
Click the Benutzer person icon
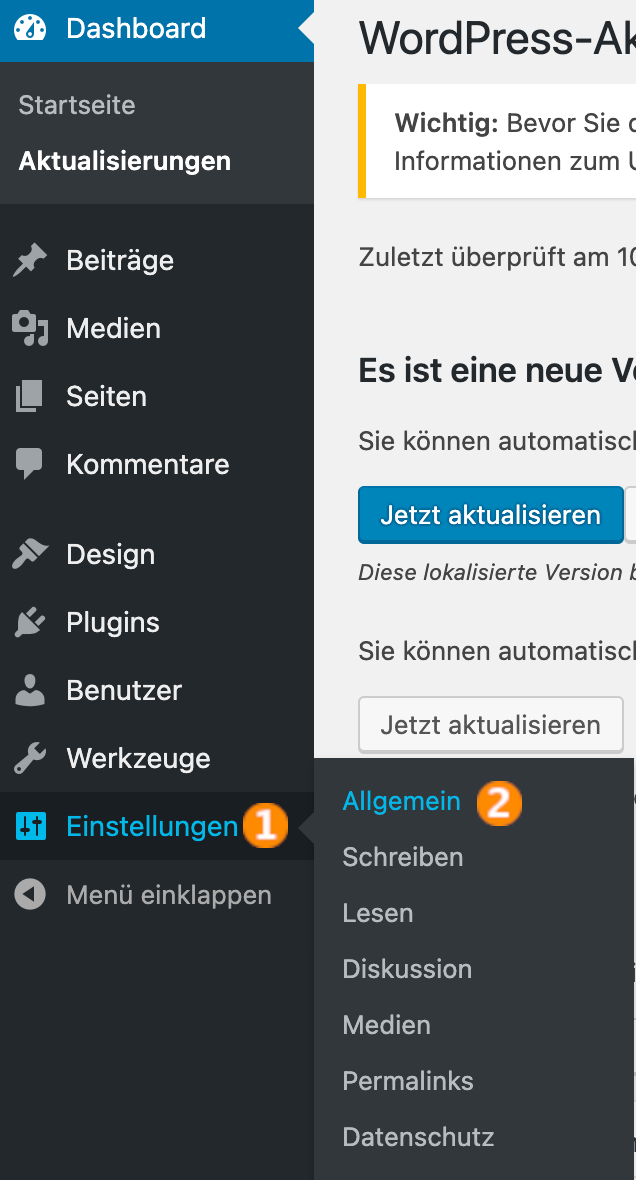point(30,691)
